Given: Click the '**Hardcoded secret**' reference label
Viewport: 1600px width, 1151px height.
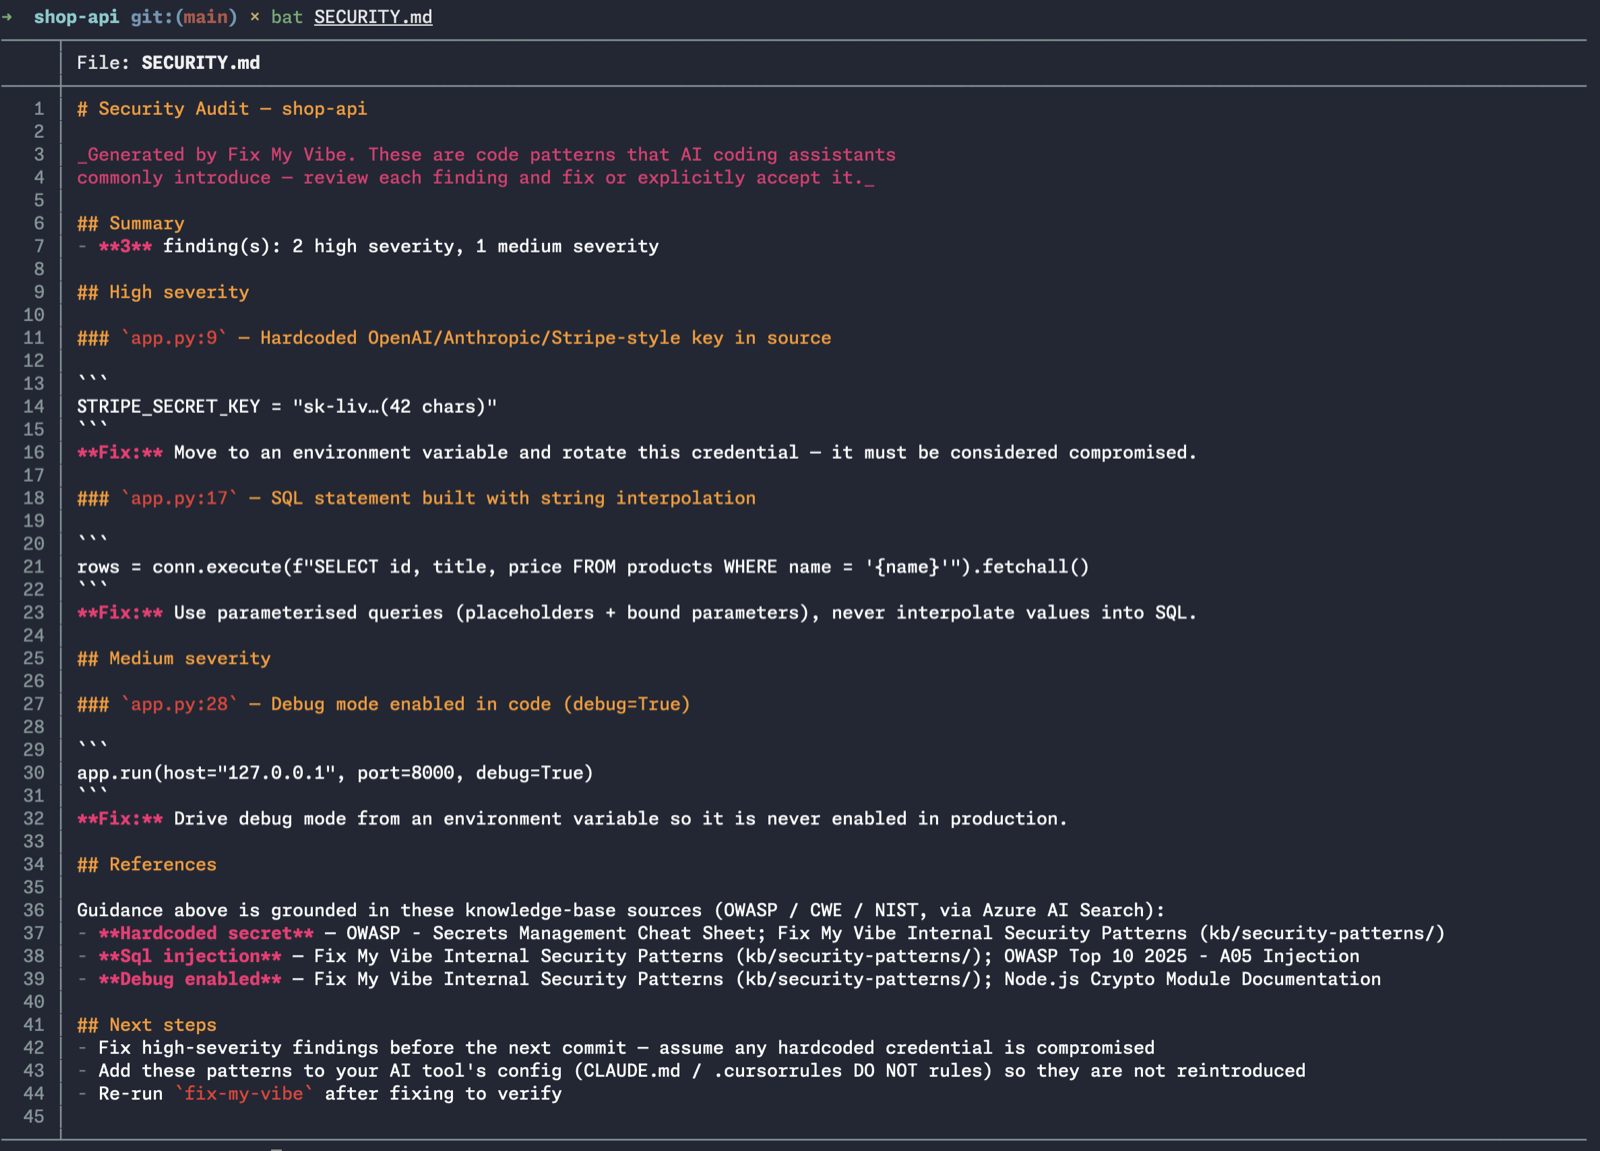Looking at the screenshot, I should click(206, 934).
